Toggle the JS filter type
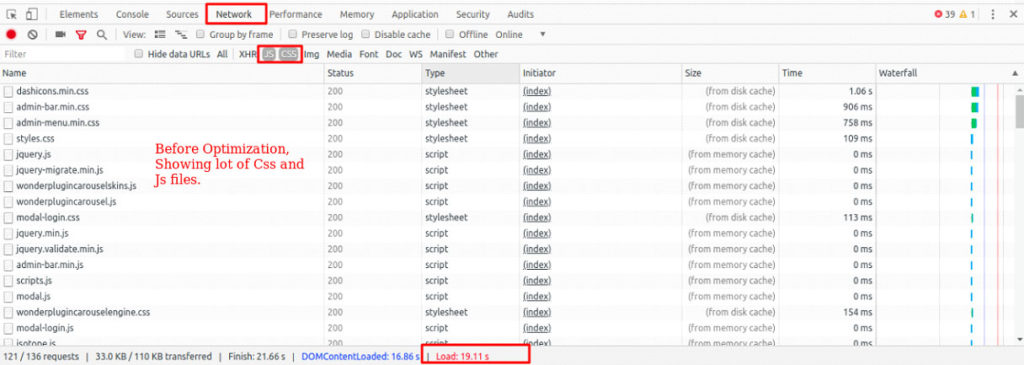 pos(268,54)
